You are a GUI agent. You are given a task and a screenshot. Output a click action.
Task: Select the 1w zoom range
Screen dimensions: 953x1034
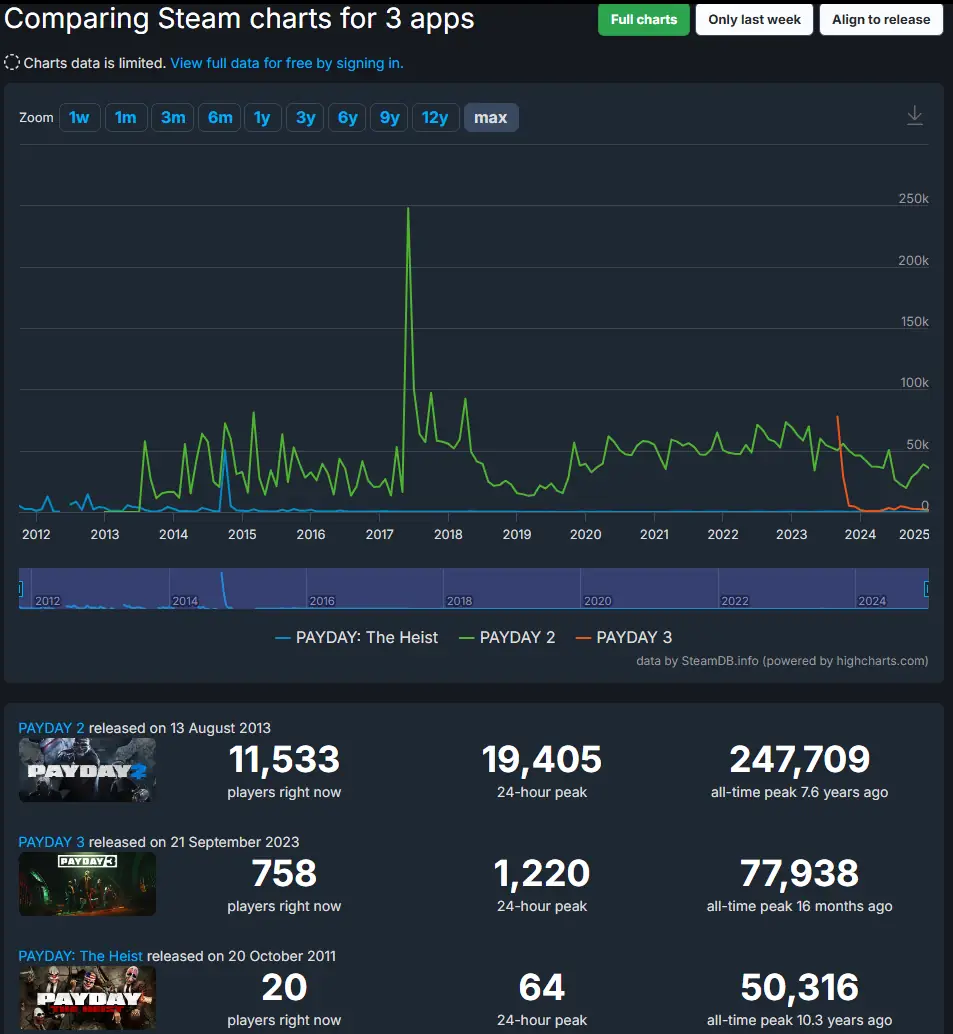(x=79, y=117)
